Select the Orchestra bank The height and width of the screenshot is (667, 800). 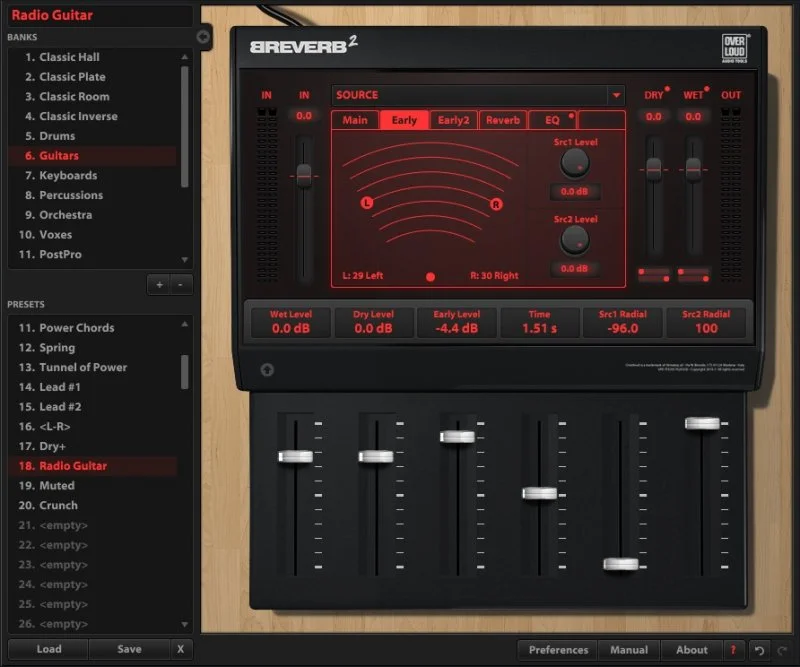point(93,215)
